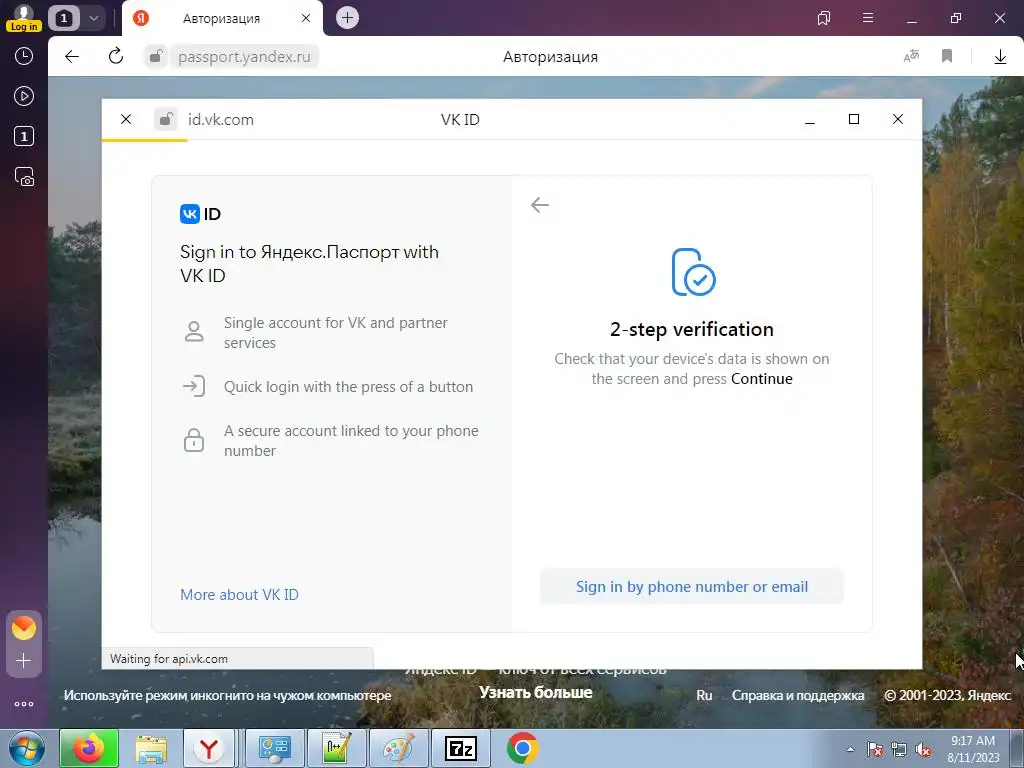
Task: Open Справка и поддержка link
Action: [x=797, y=695]
